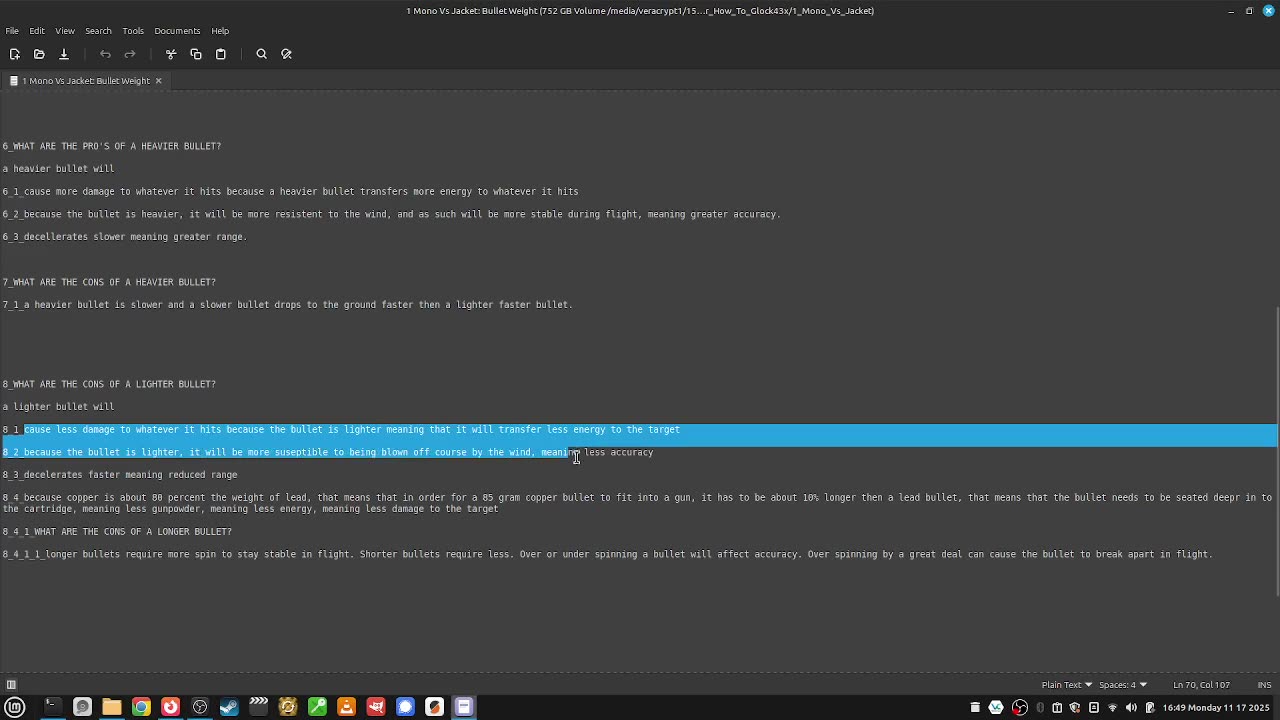
Task: Launch Terminal from the taskbar
Action: (52, 707)
